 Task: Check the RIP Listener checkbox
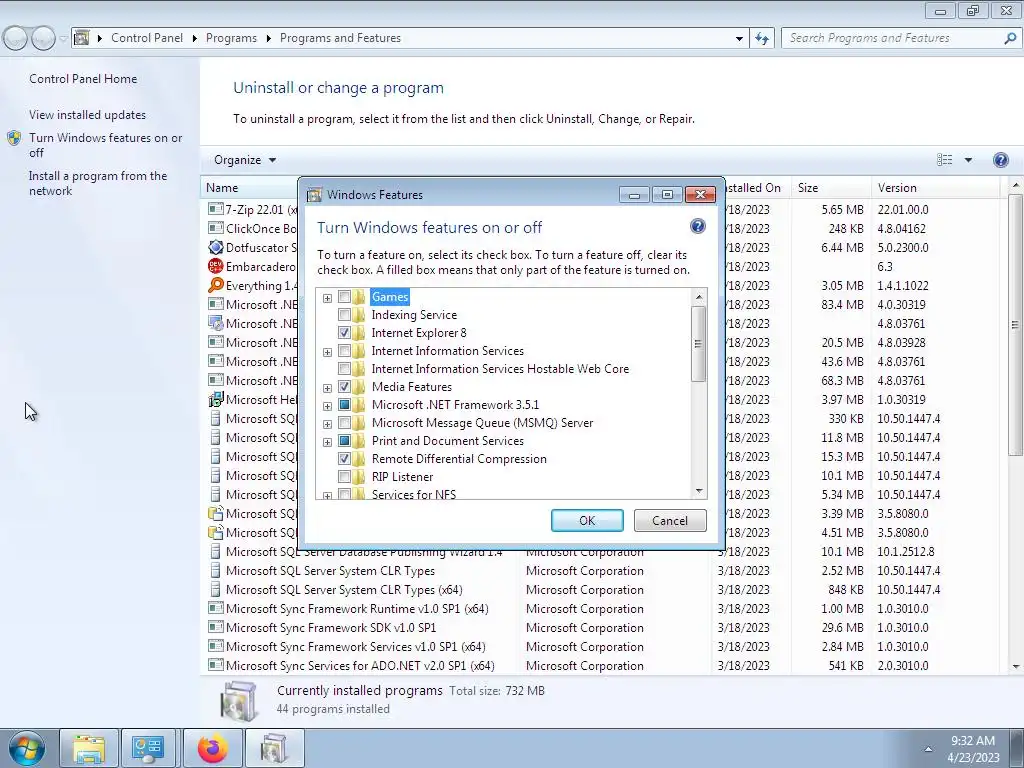tap(344, 477)
